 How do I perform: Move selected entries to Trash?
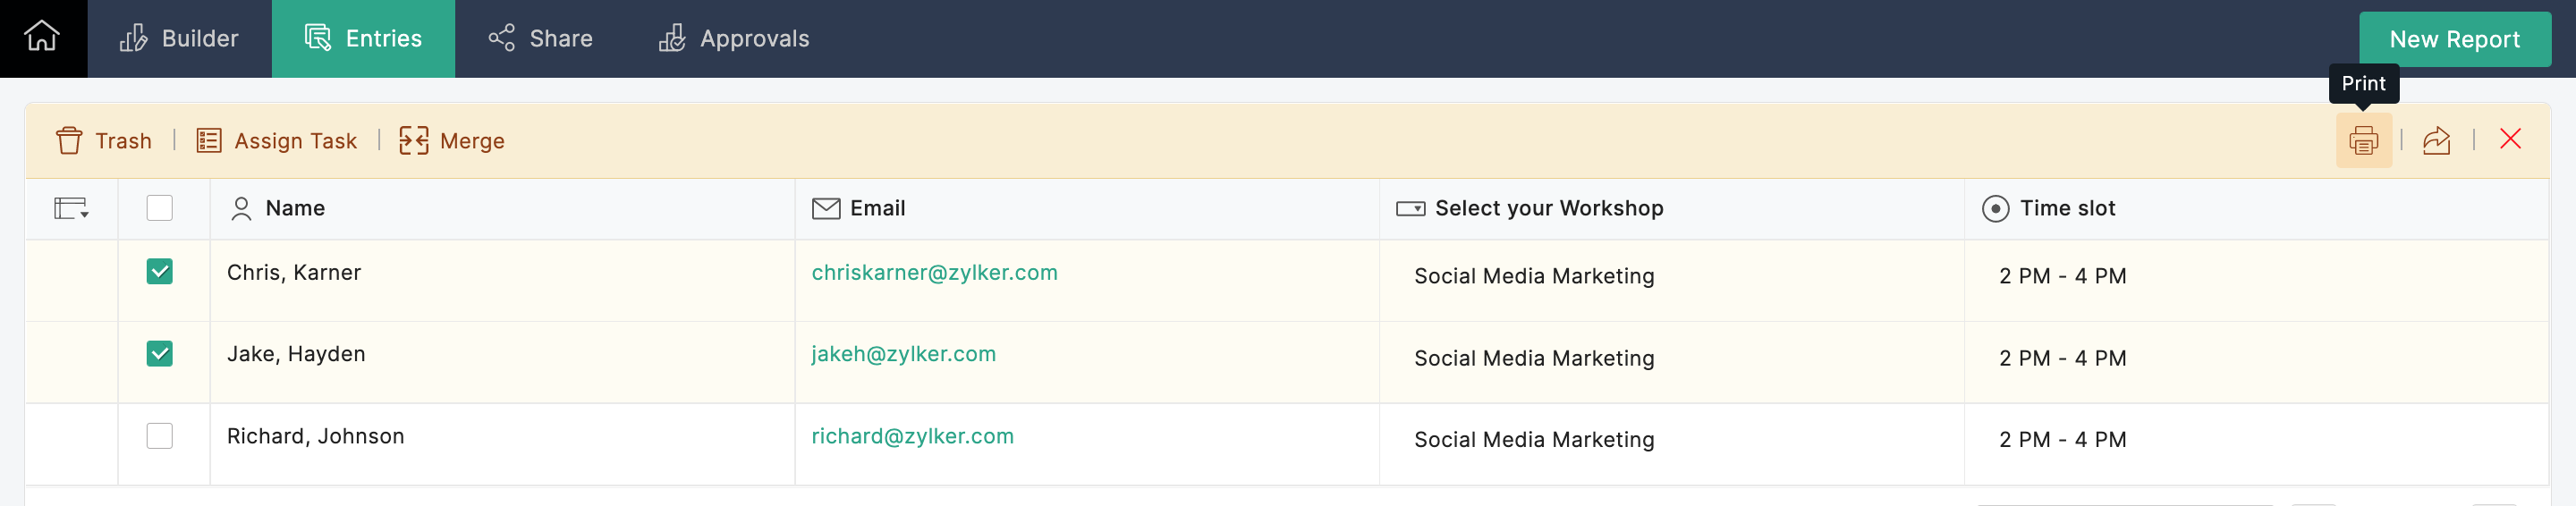[x=104, y=141]
